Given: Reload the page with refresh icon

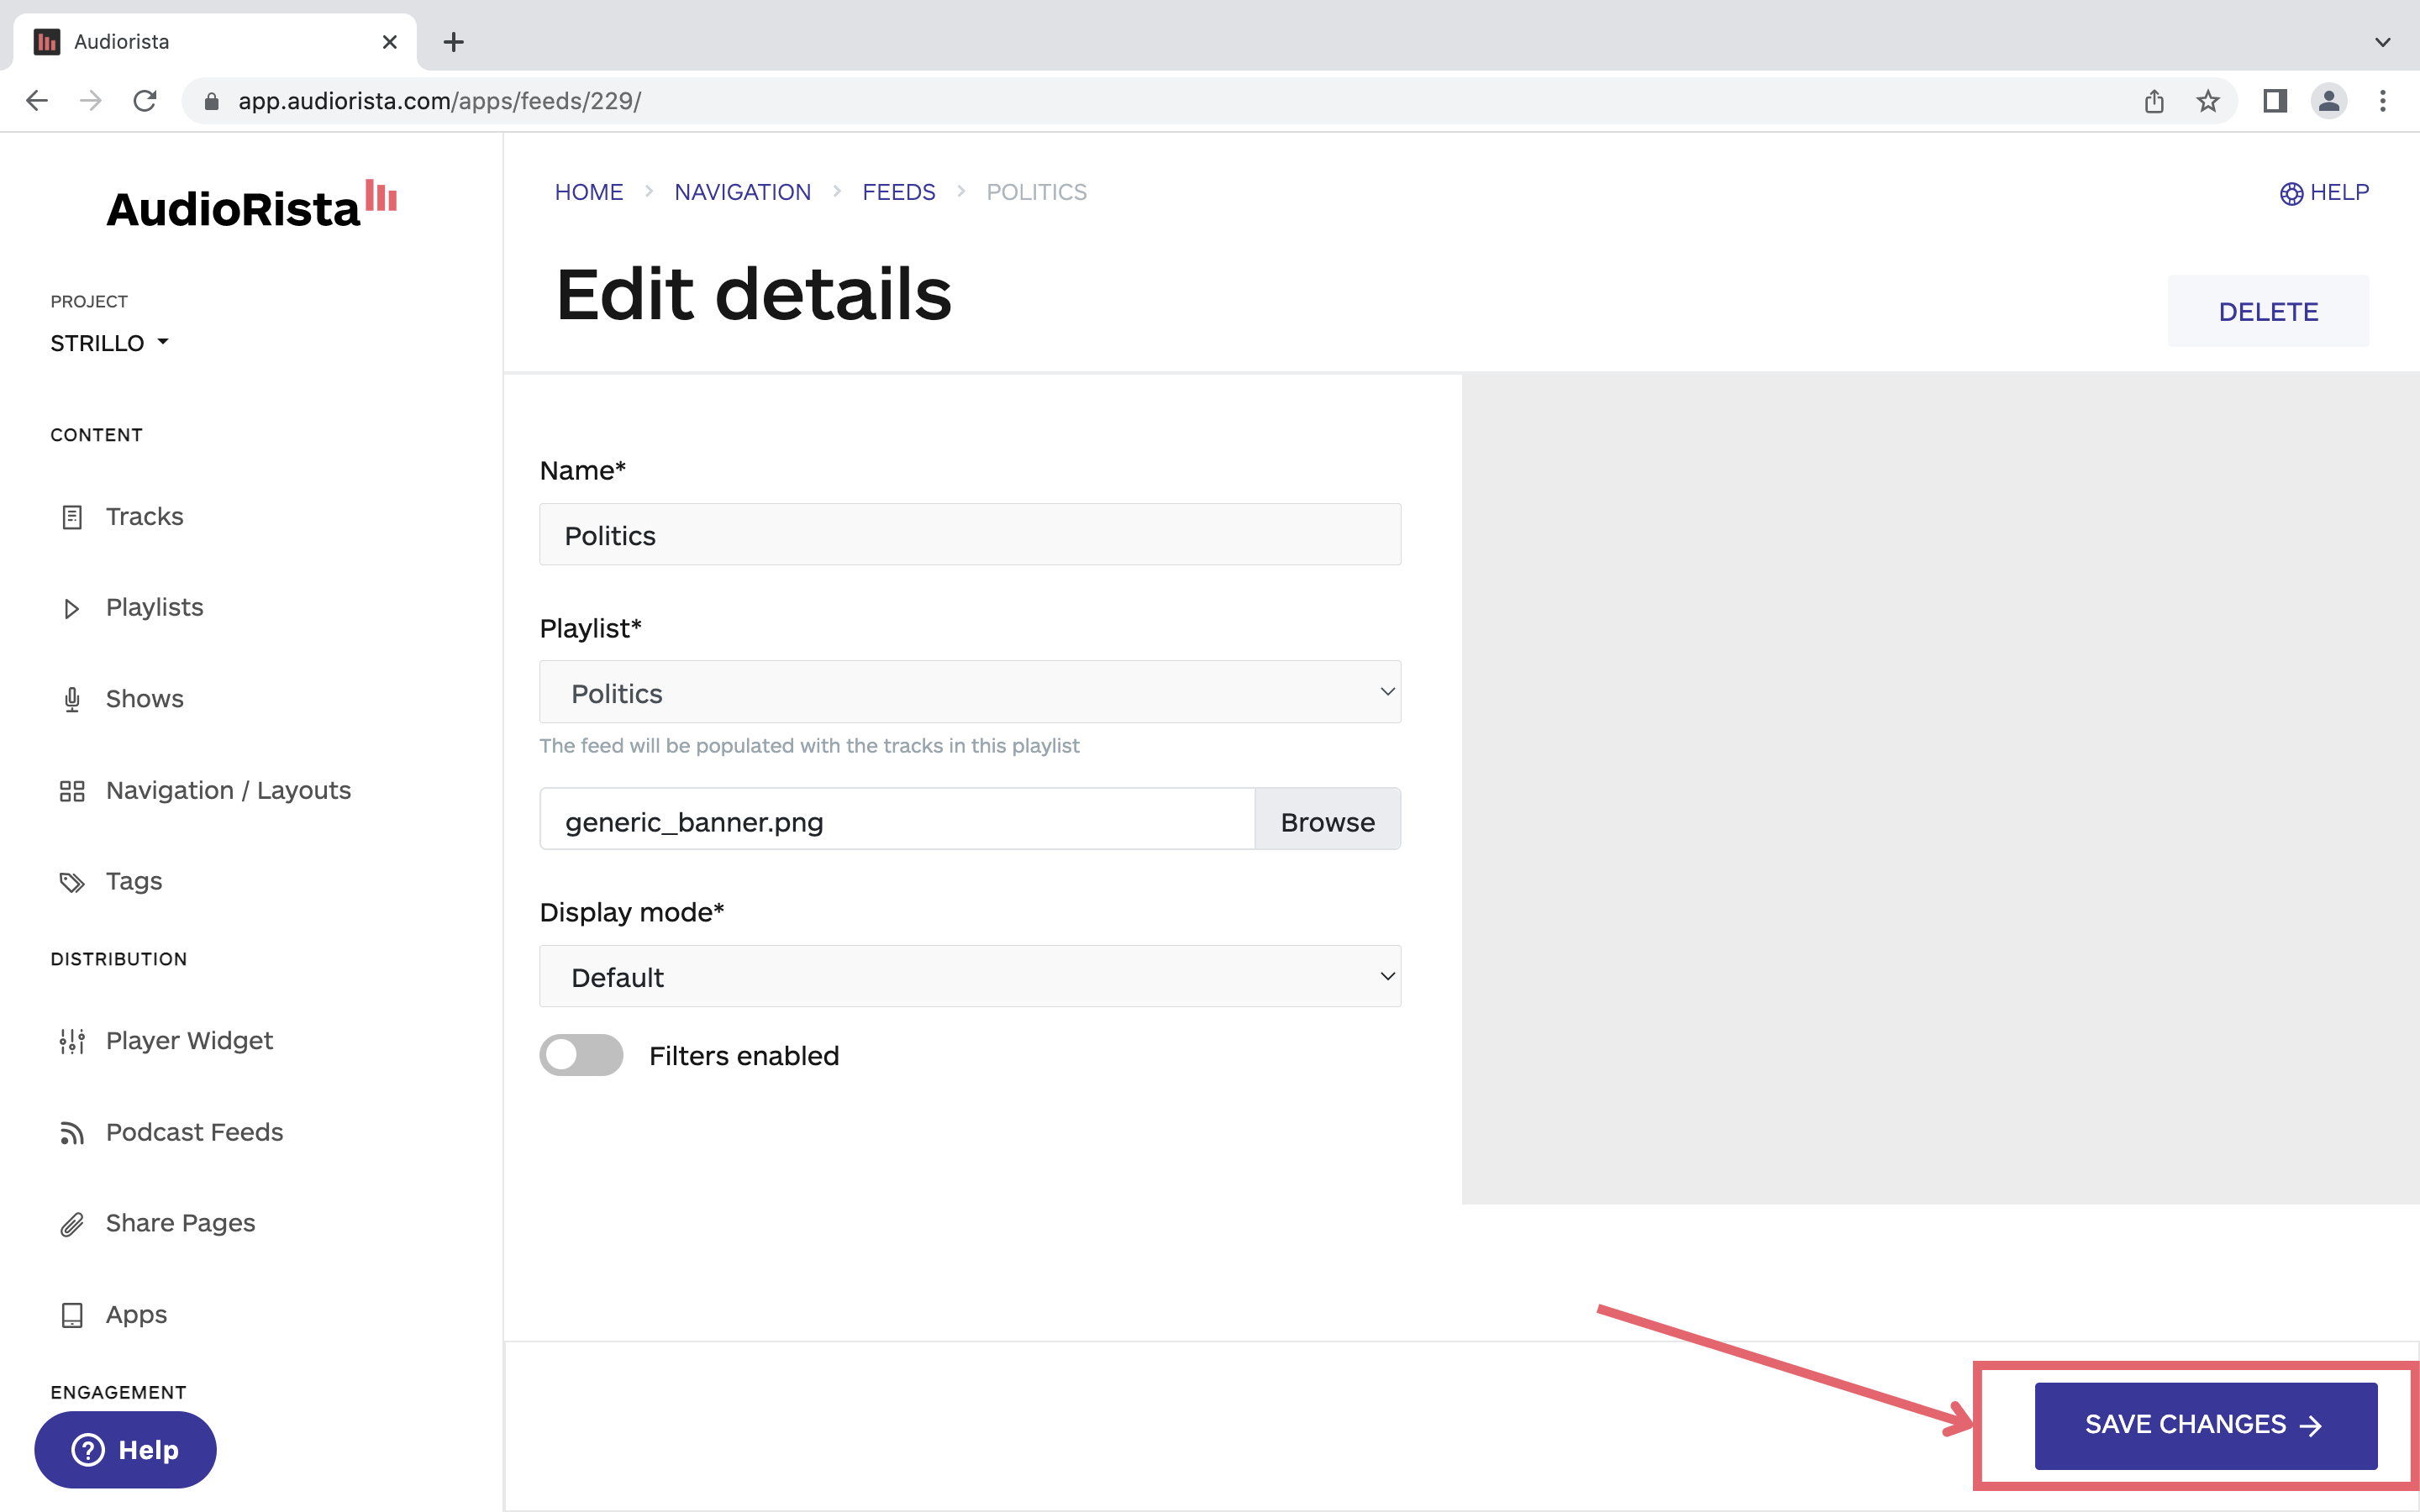Looking at the screenshot, I should [145, 101].
